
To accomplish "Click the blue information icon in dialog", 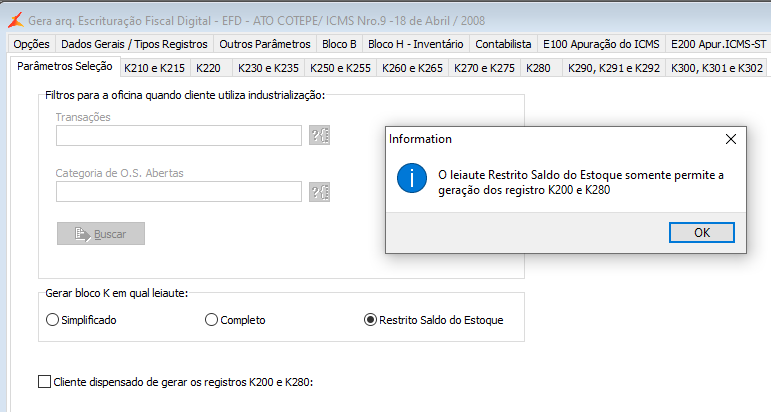I will point(411,177).
